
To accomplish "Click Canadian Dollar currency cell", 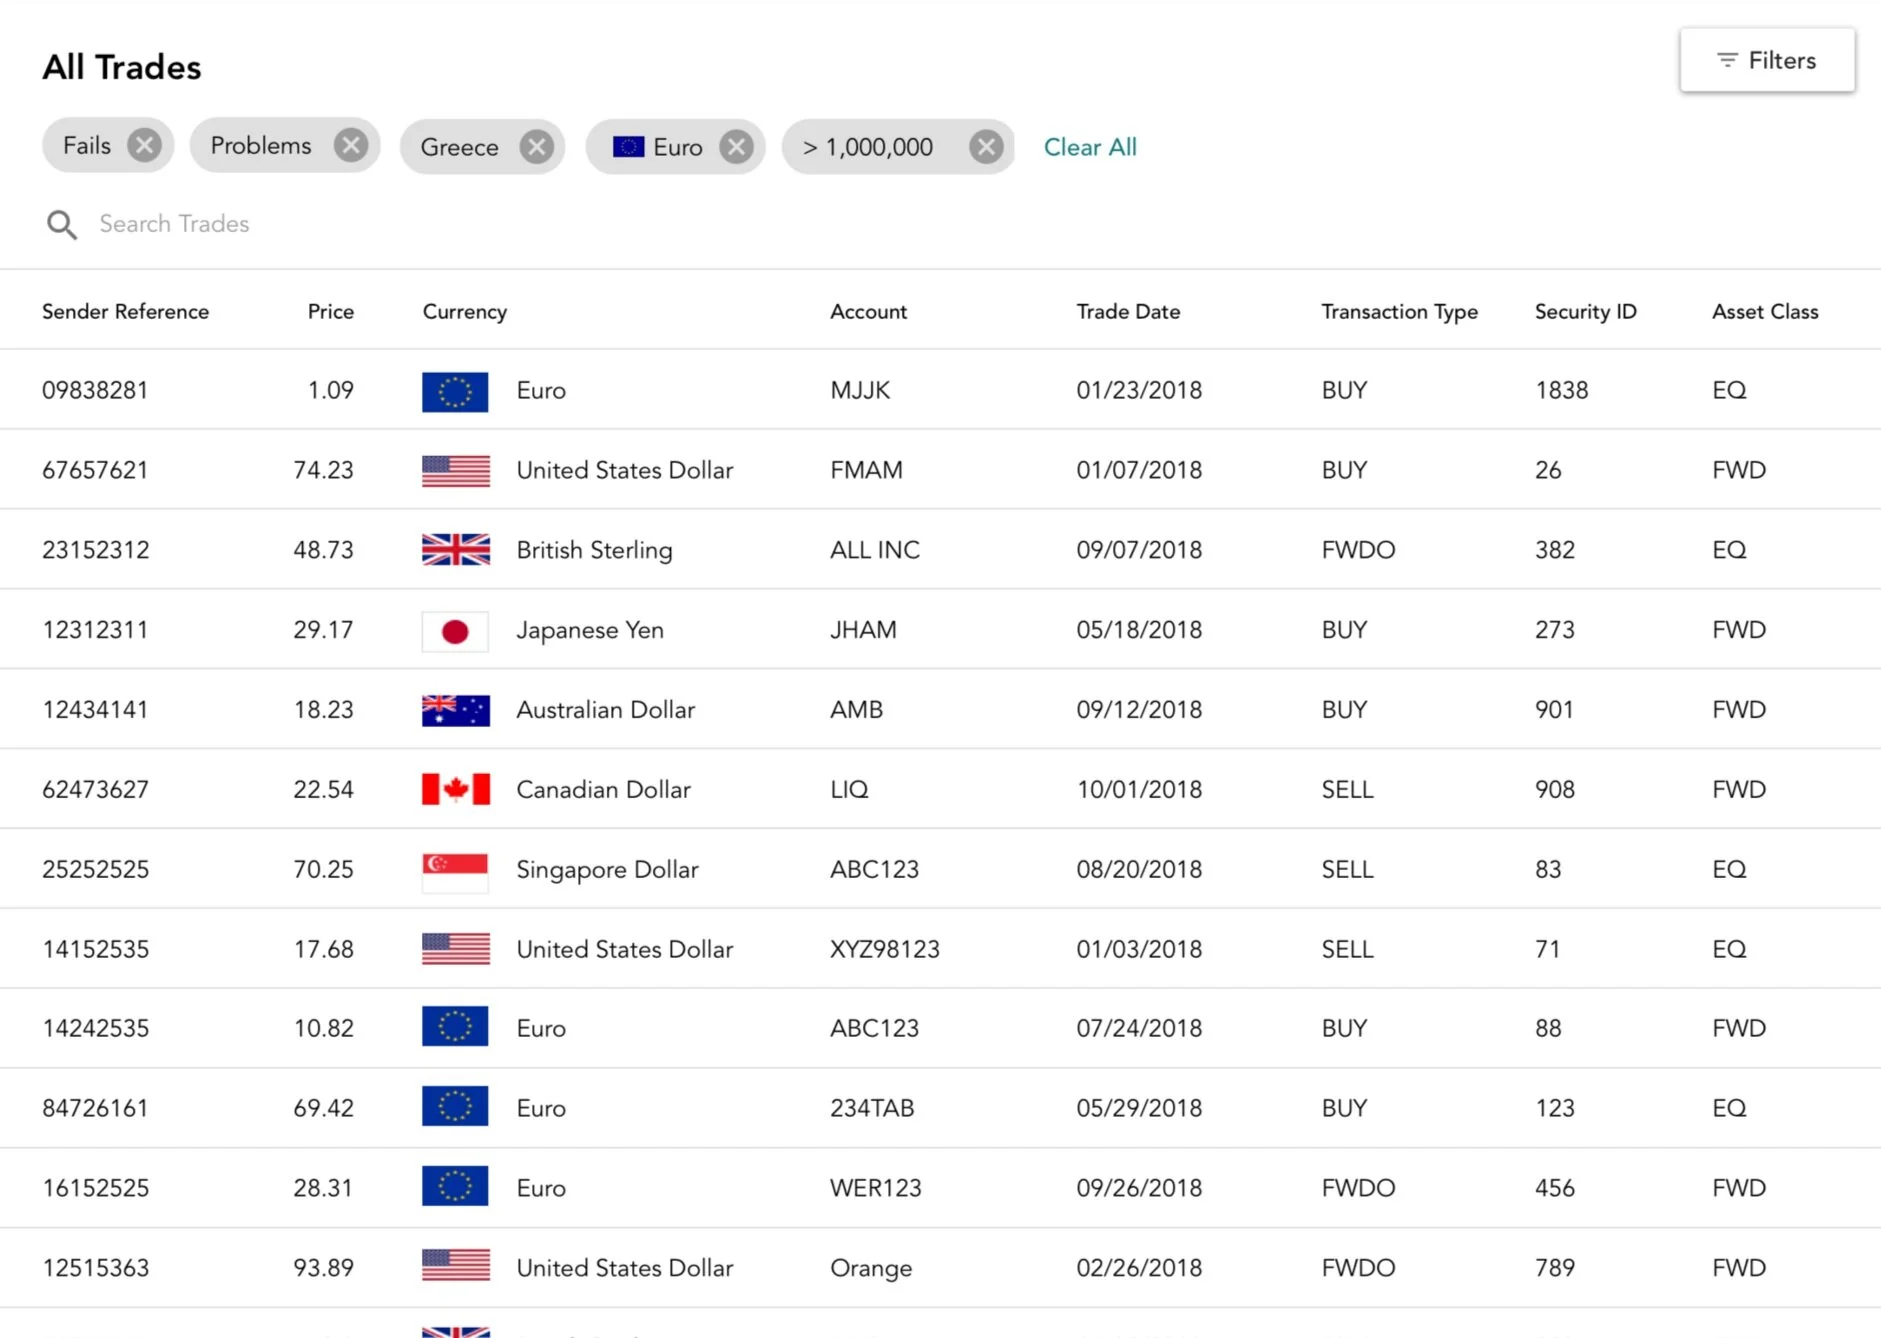I will tap(603, 790).
